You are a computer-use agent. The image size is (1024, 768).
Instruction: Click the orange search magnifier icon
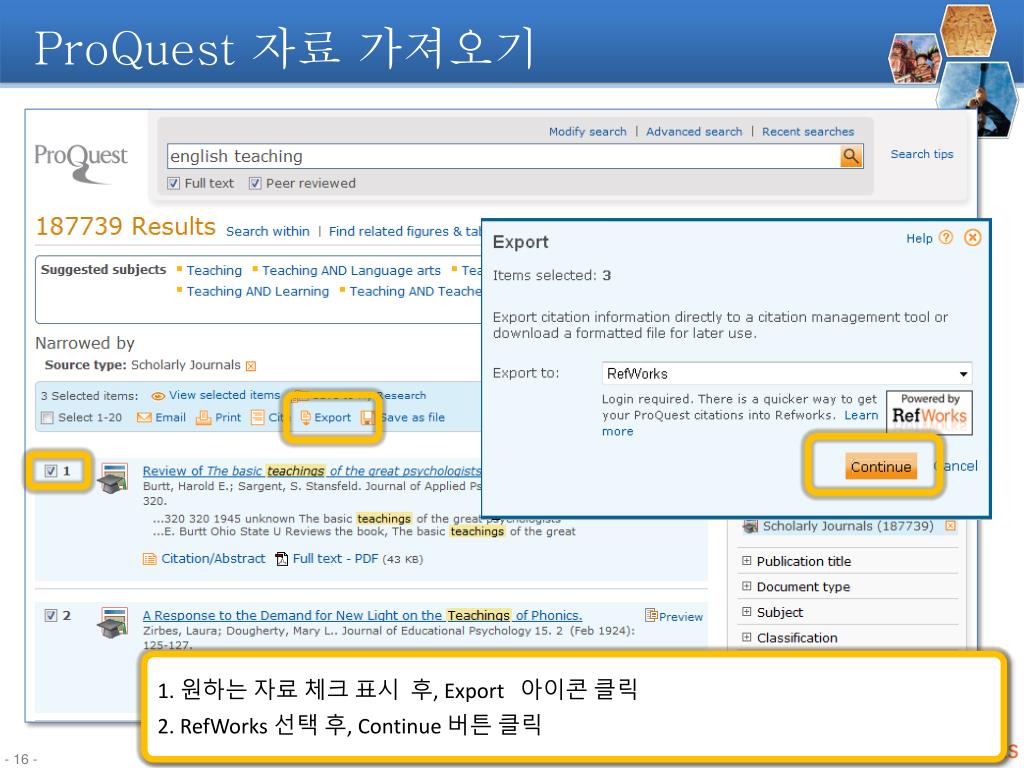851,156
